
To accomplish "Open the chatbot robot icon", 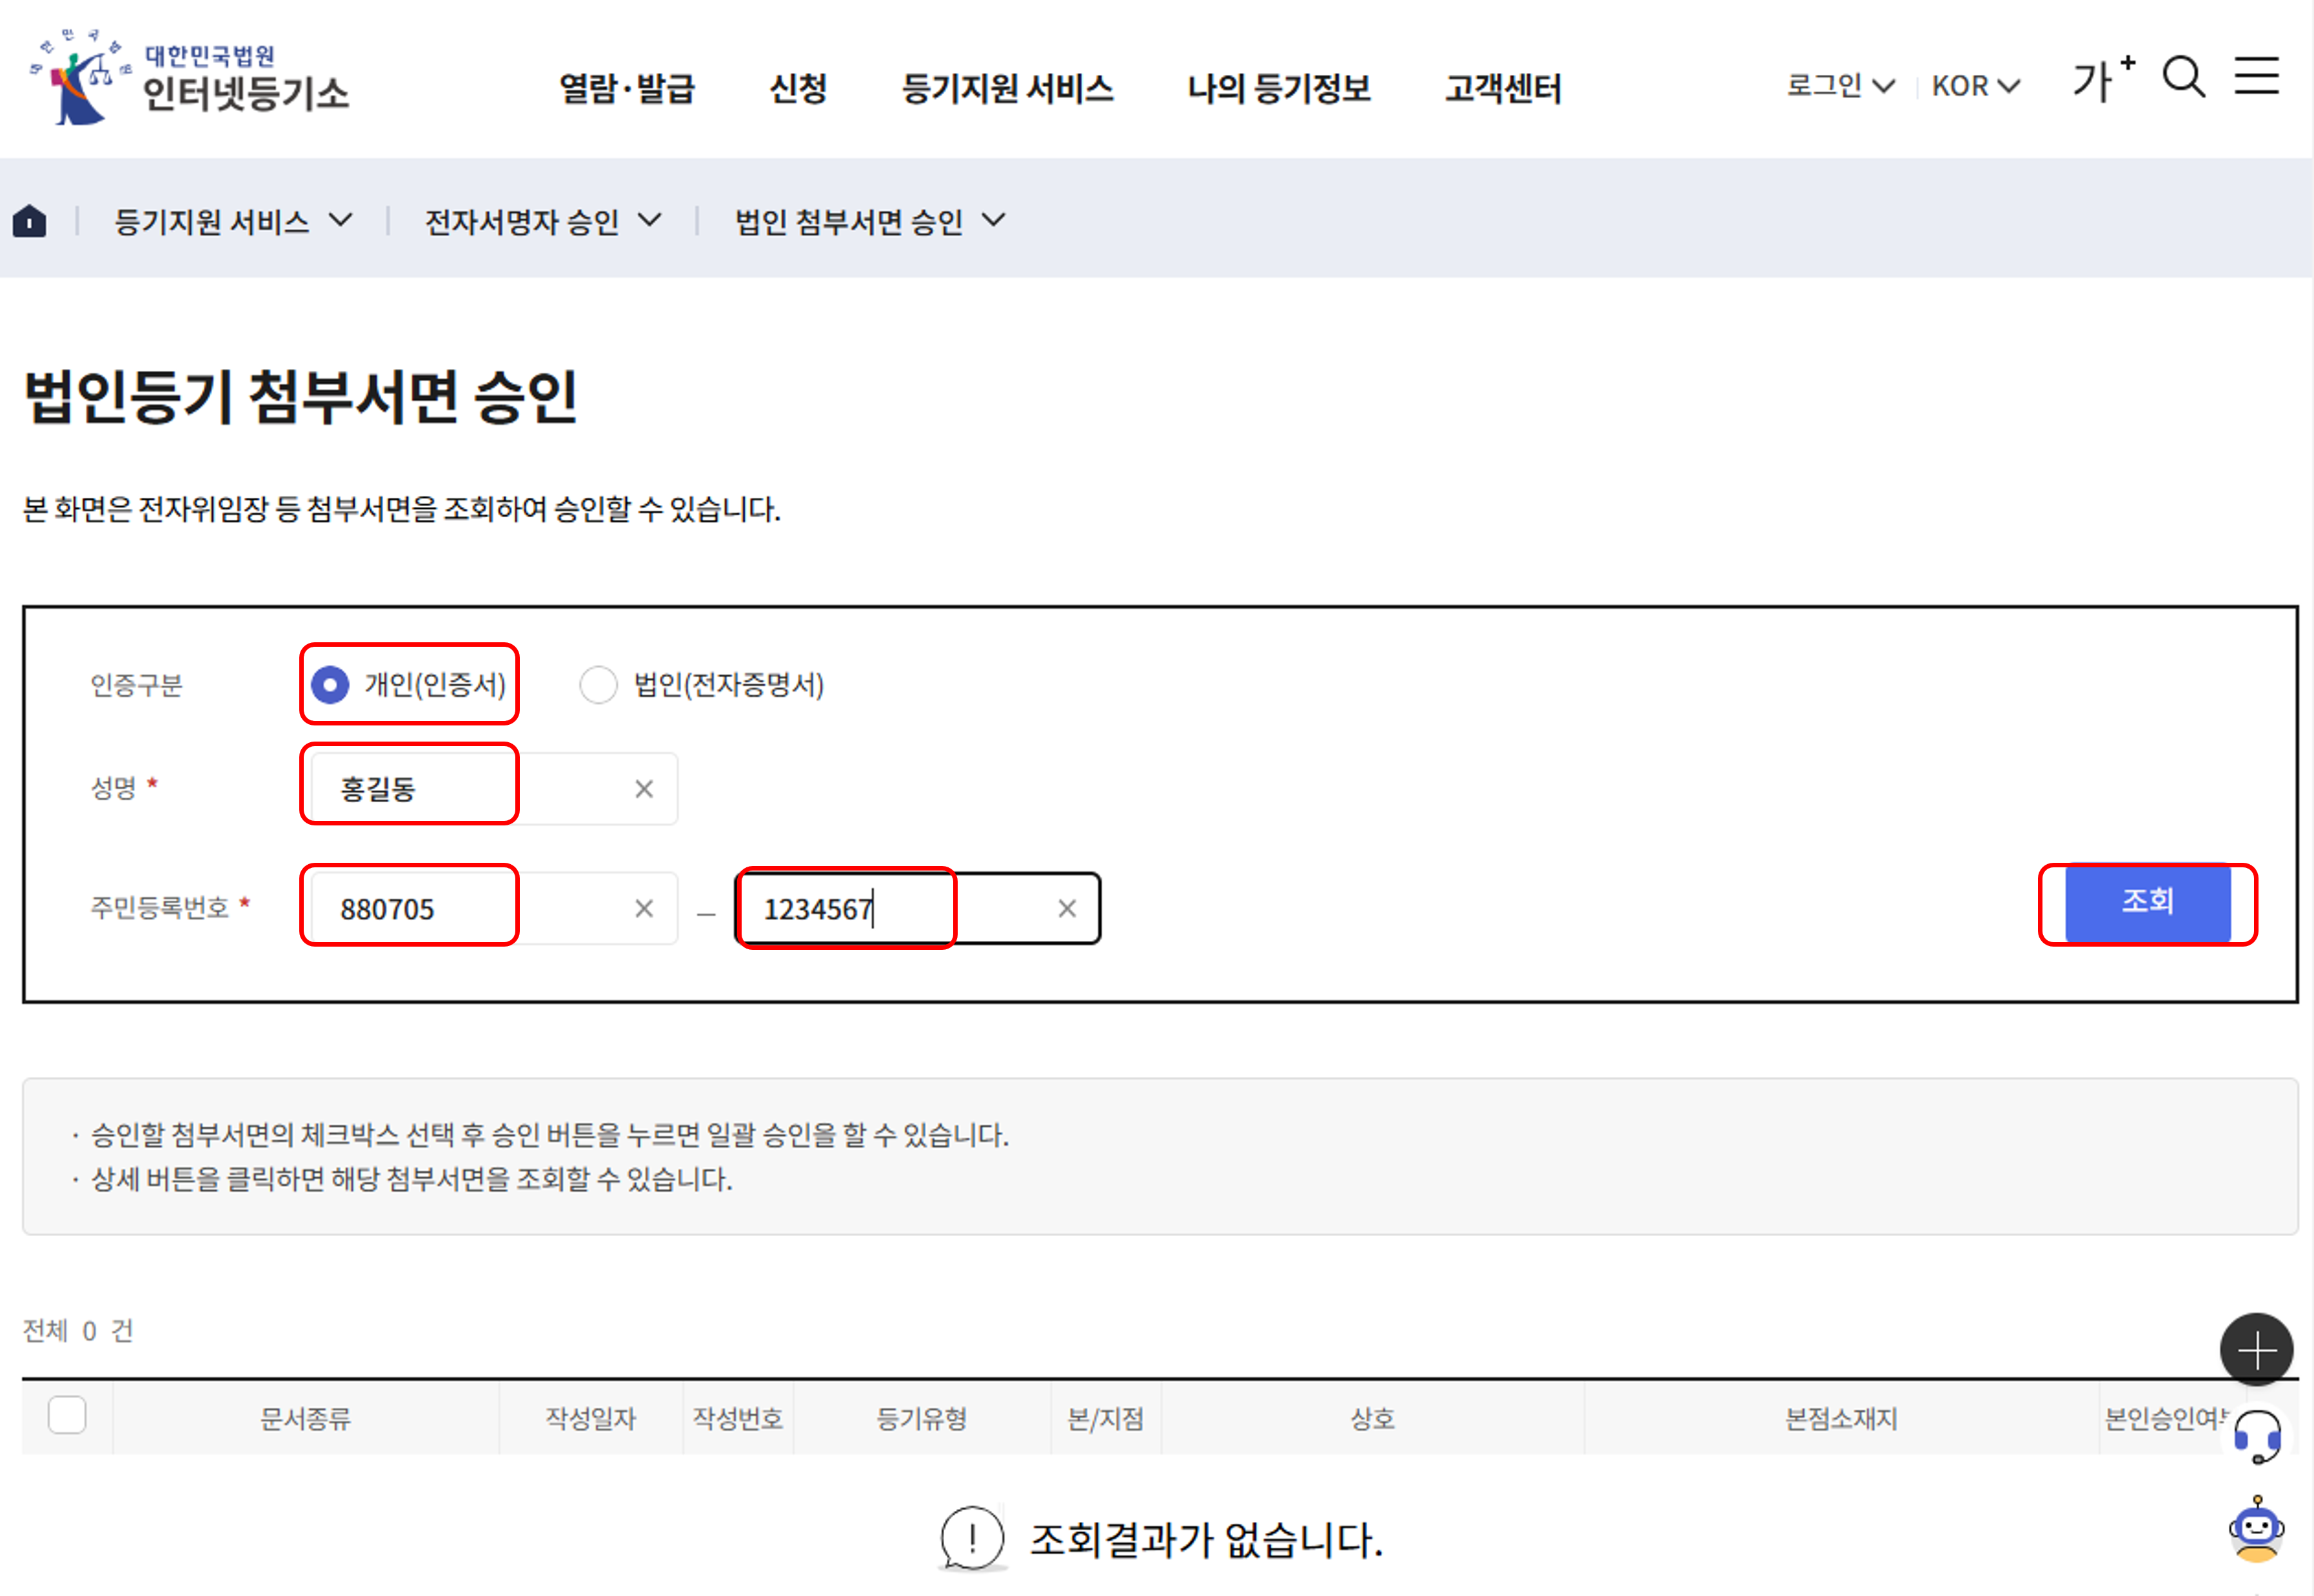I will coord(2256,1529).
